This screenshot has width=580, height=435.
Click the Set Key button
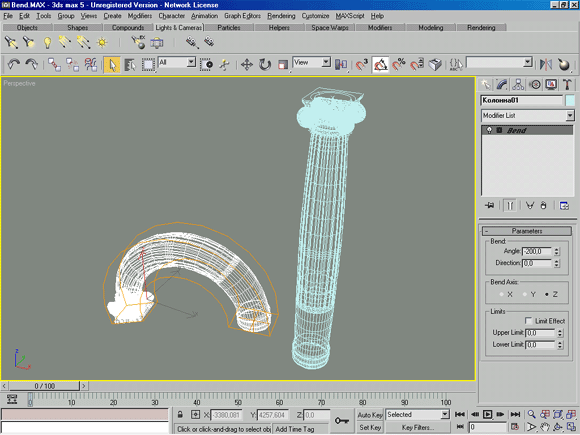(x=370, y=427)
